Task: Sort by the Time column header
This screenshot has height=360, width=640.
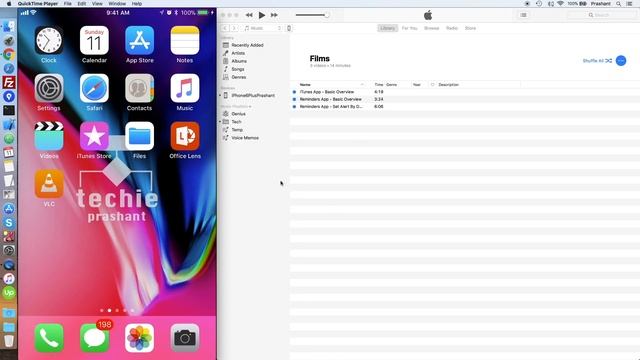Action: (x=379, y=85)
